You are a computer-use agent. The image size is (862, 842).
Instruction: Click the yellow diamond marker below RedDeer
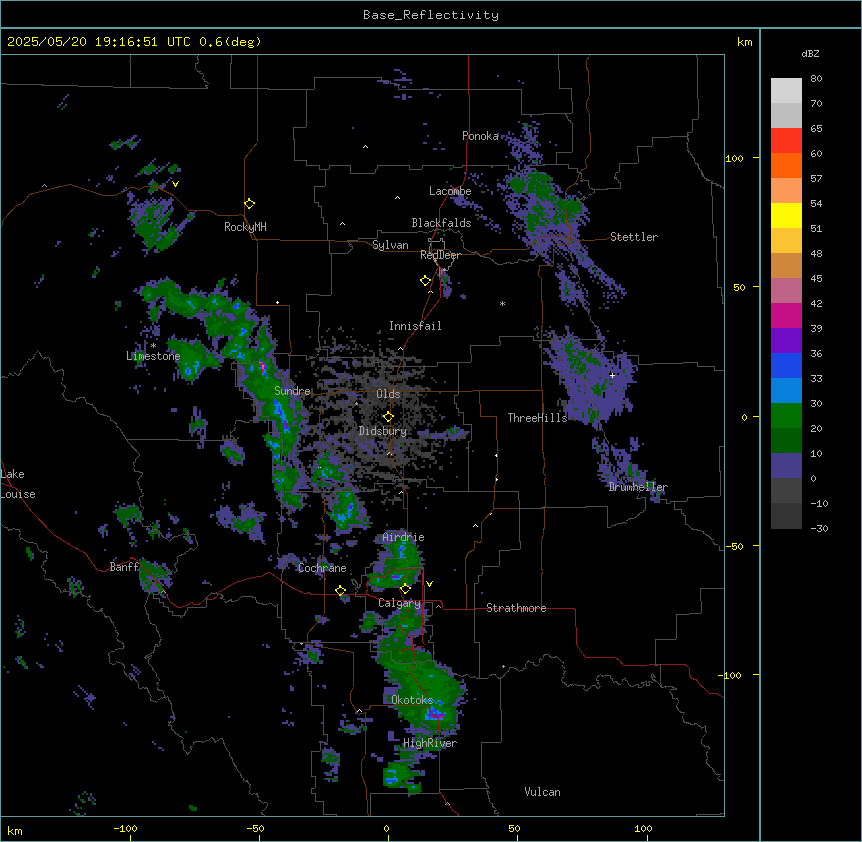(425, 281)
